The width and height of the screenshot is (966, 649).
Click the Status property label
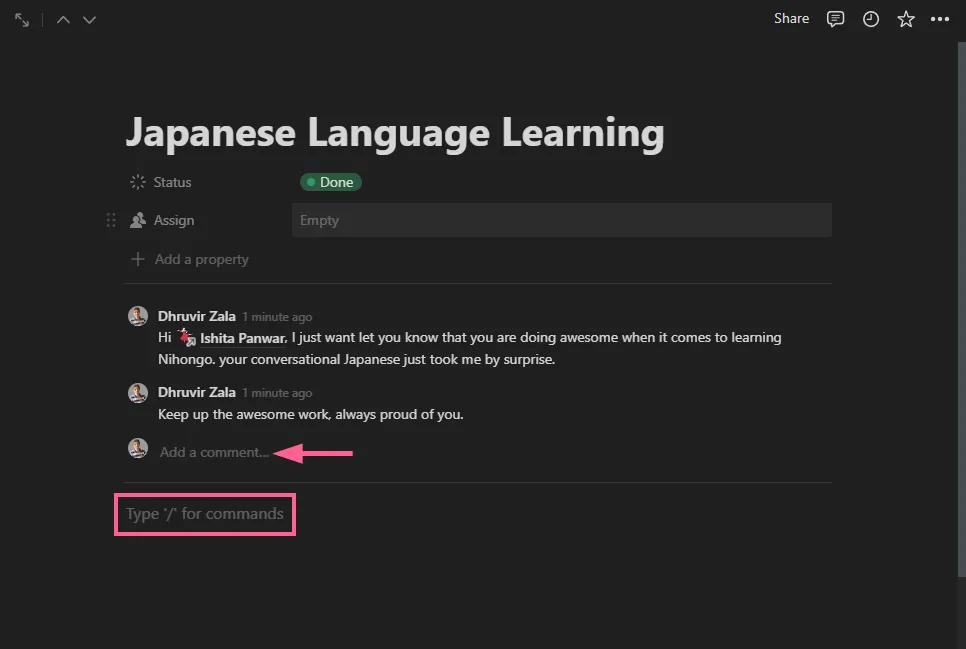point(172,182)
